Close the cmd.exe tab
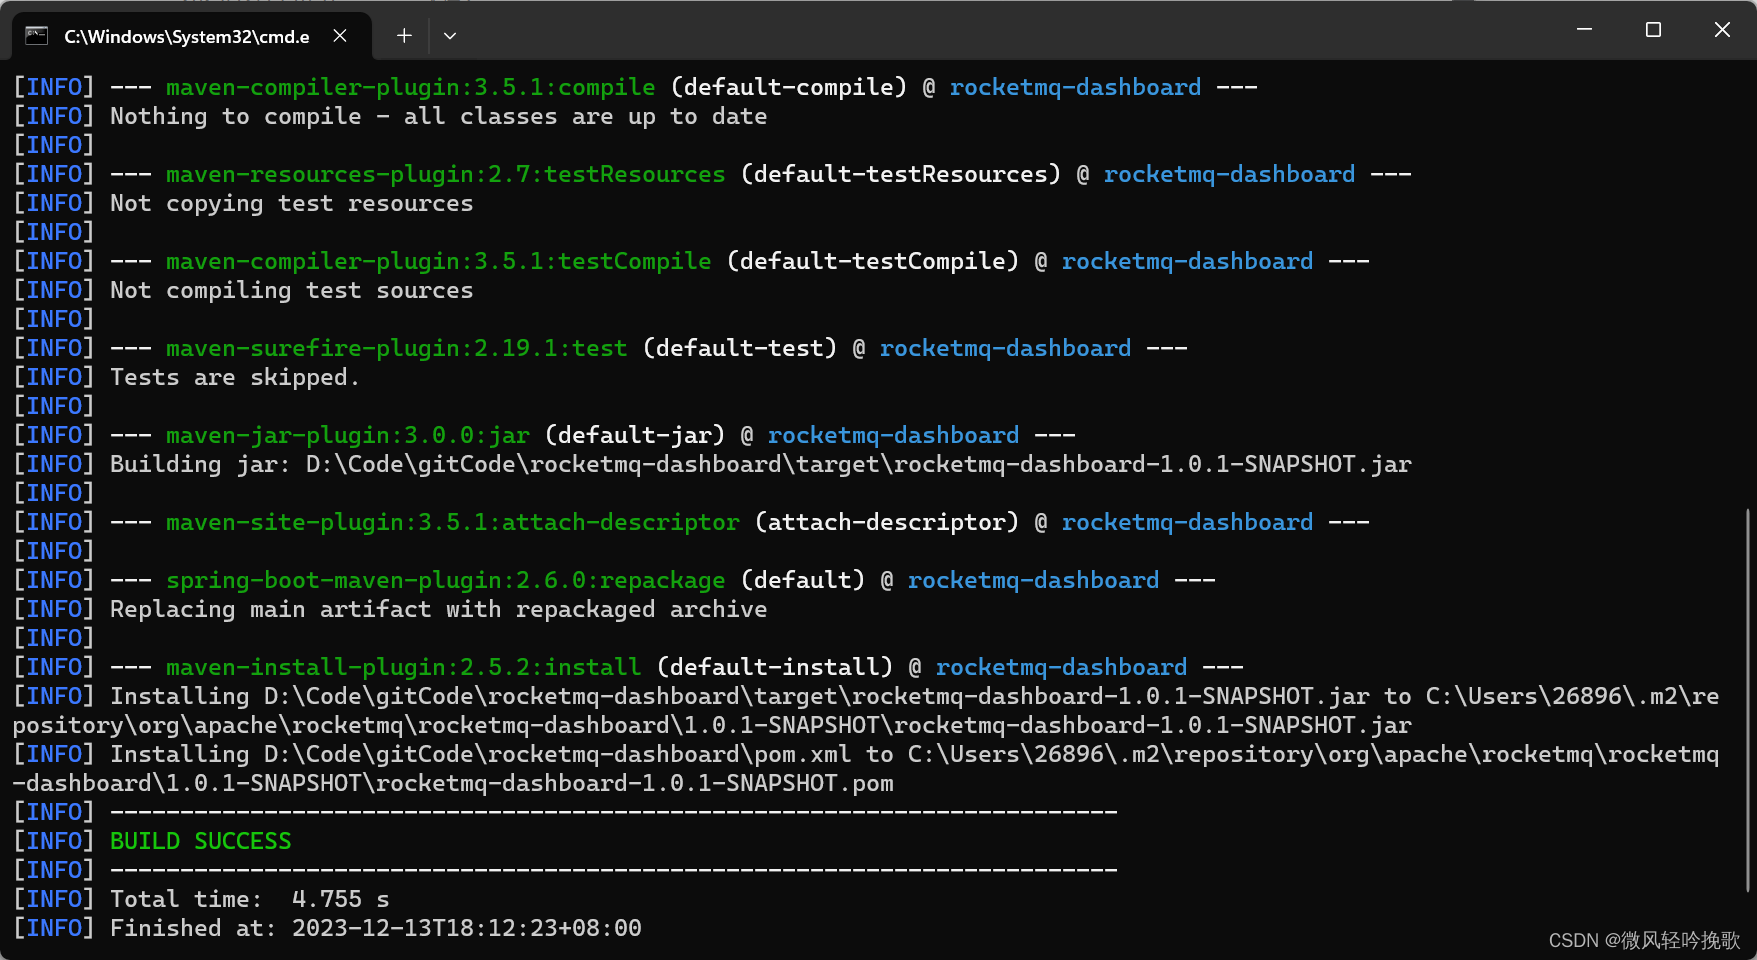The width and height of the screenshot is (1757, 960). coord(340,36)
